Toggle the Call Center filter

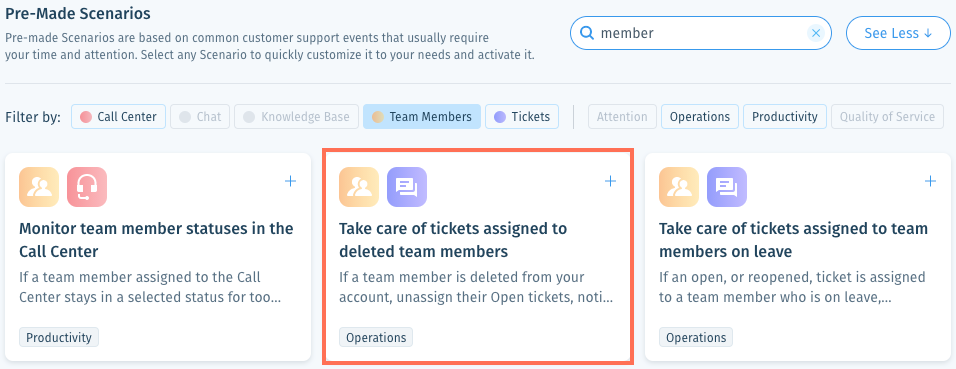pos(118,116)
